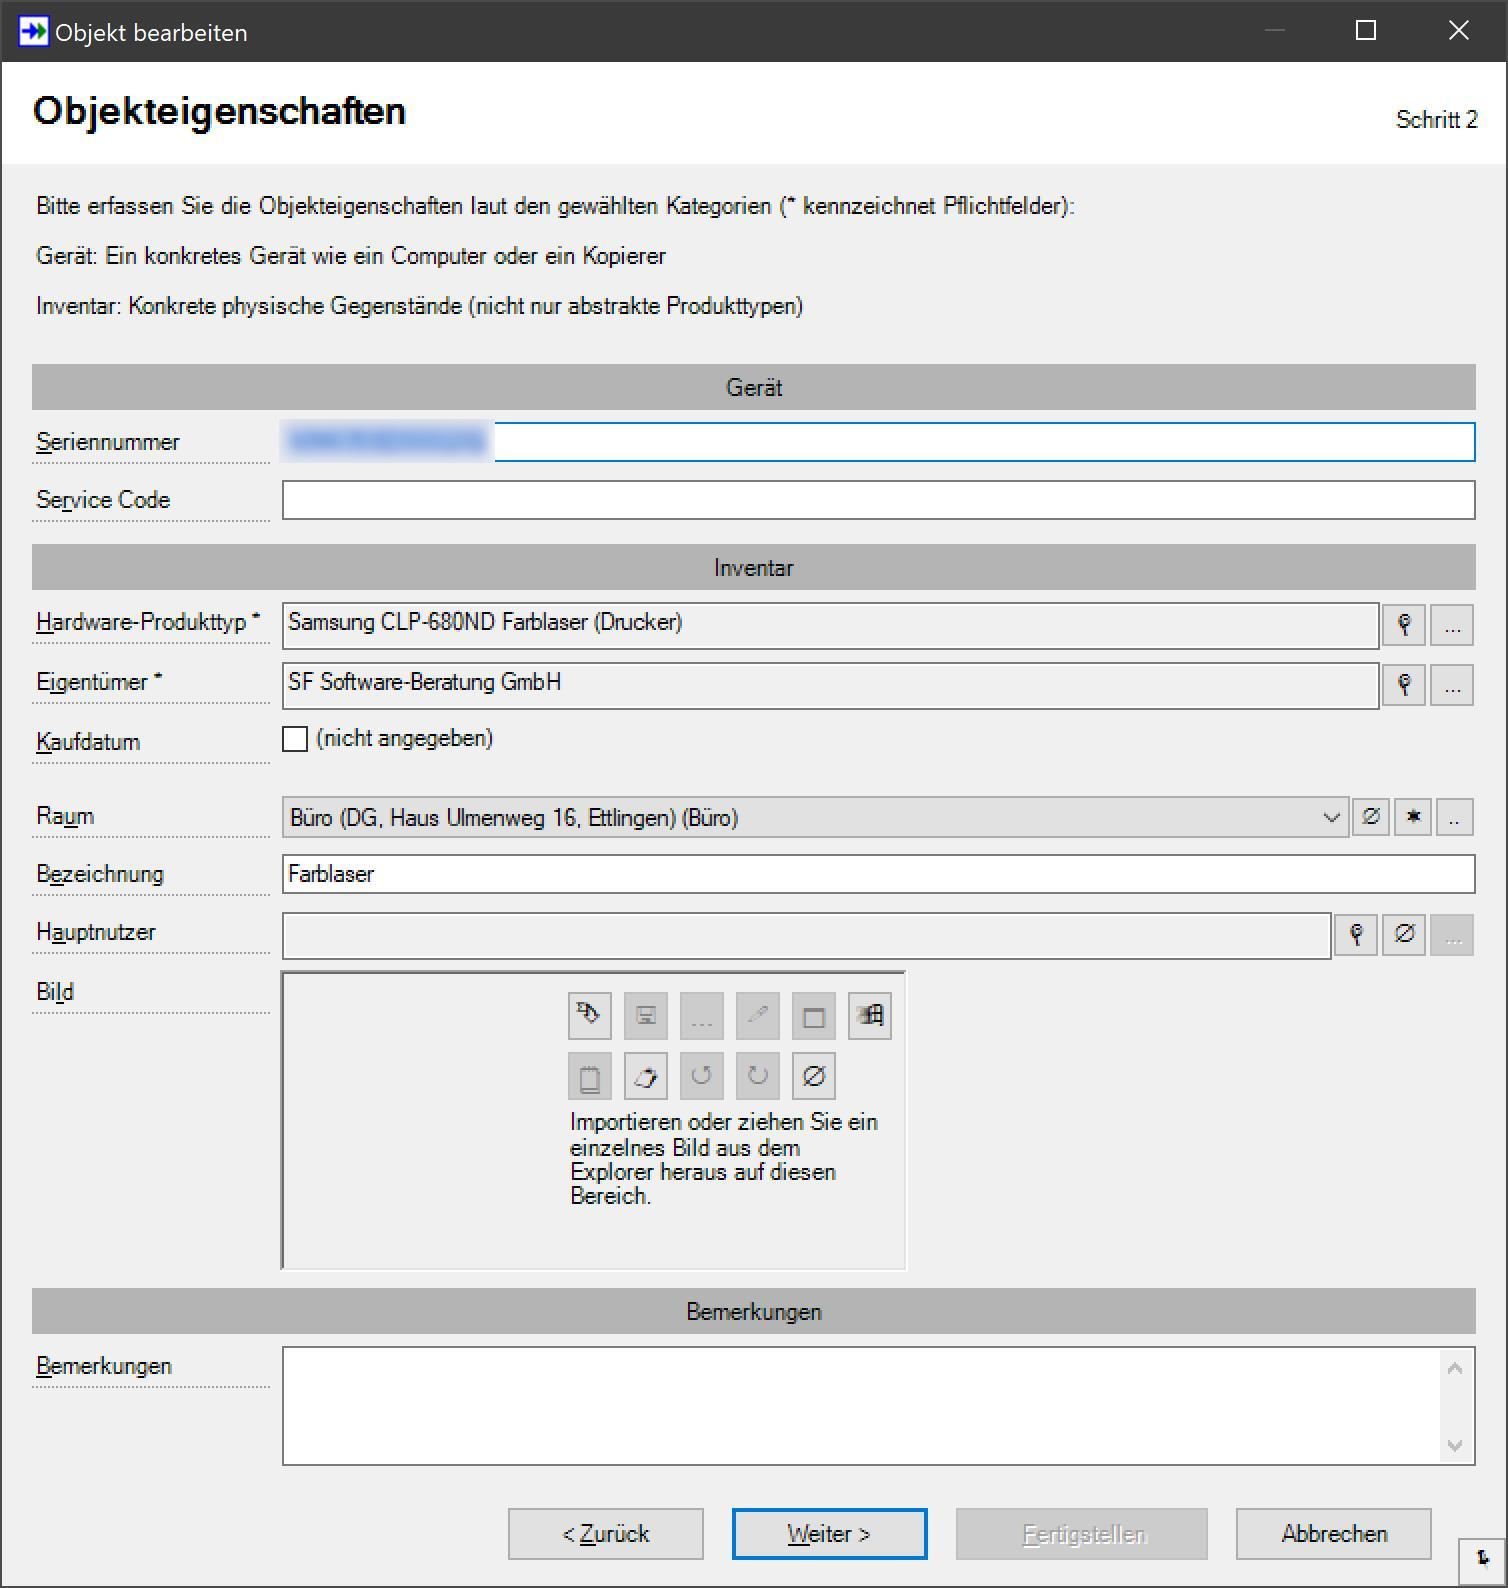This screenshot has height=1588, width=1508.
Task: Click the rotate image clockwise icon
Action: pyautogui.click(x=758, y=1076)
